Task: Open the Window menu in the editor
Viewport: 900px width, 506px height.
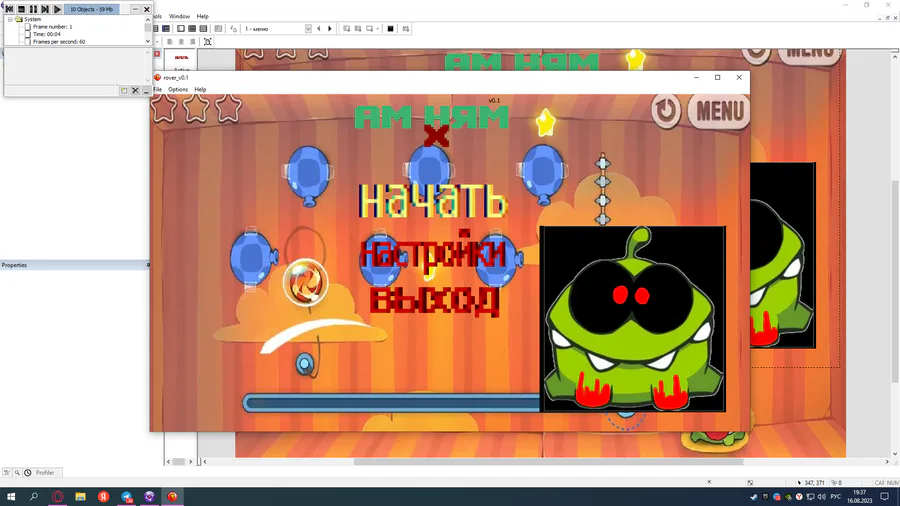Action: 179,17
